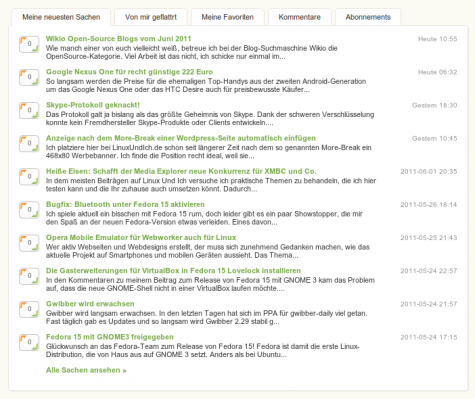This screenshot has width=475, height=399.
Task: Click Flattr counter icon beside Skype-Protokoll geknackt
Action: 29,110
